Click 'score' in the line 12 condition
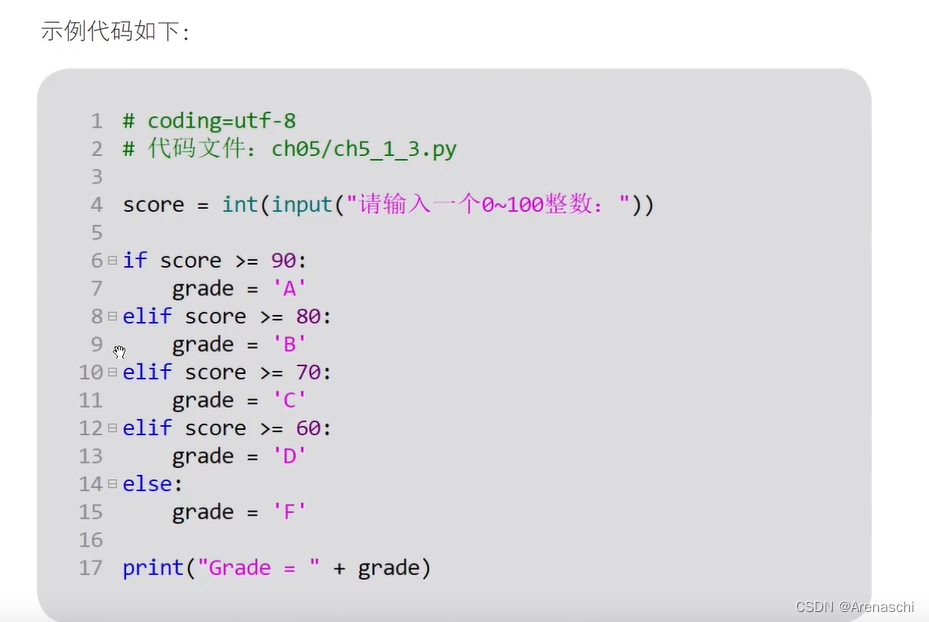Image resolution: width=929 pixels, height=622 pixels. pos(215,429)
